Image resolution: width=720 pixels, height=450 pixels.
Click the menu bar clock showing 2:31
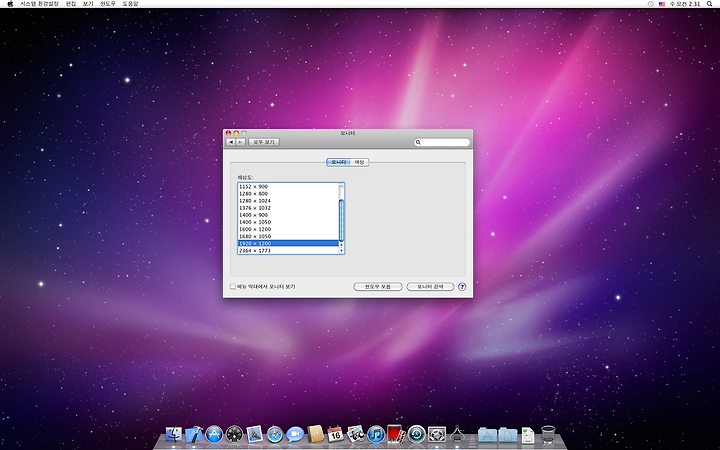[685, 4]
